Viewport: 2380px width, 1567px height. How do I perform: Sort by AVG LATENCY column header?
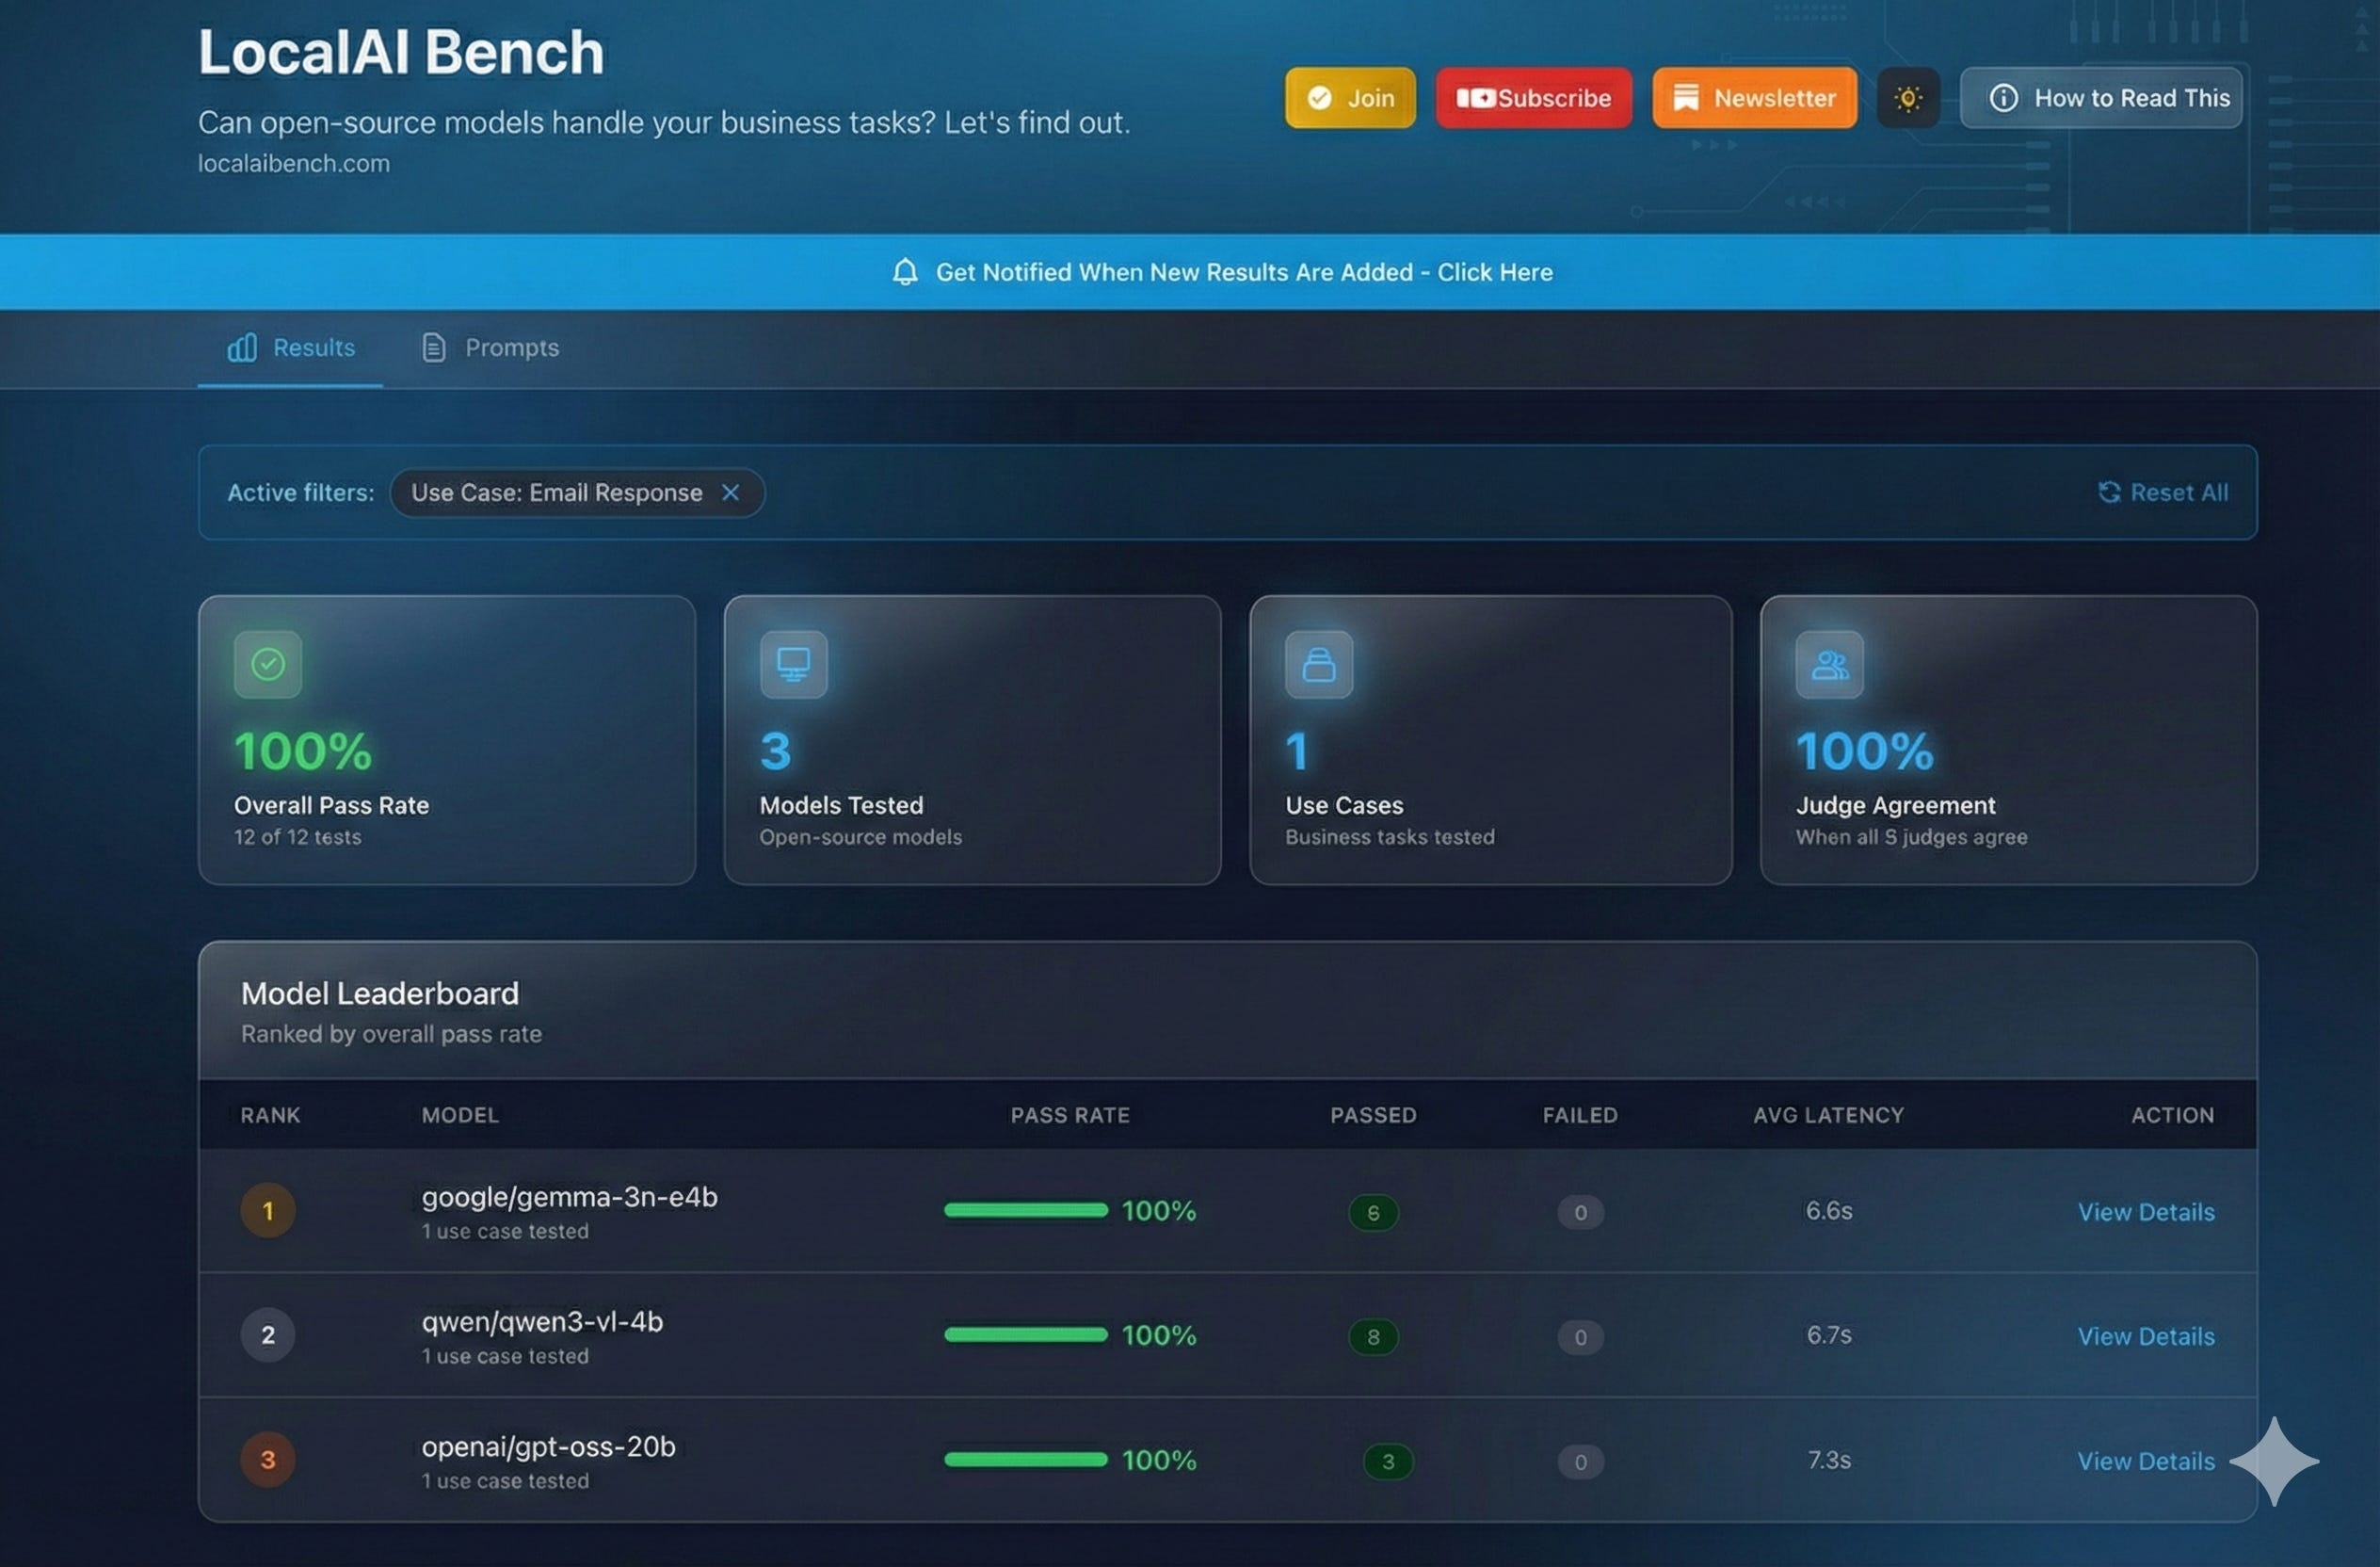(x=1829, y=1115)
